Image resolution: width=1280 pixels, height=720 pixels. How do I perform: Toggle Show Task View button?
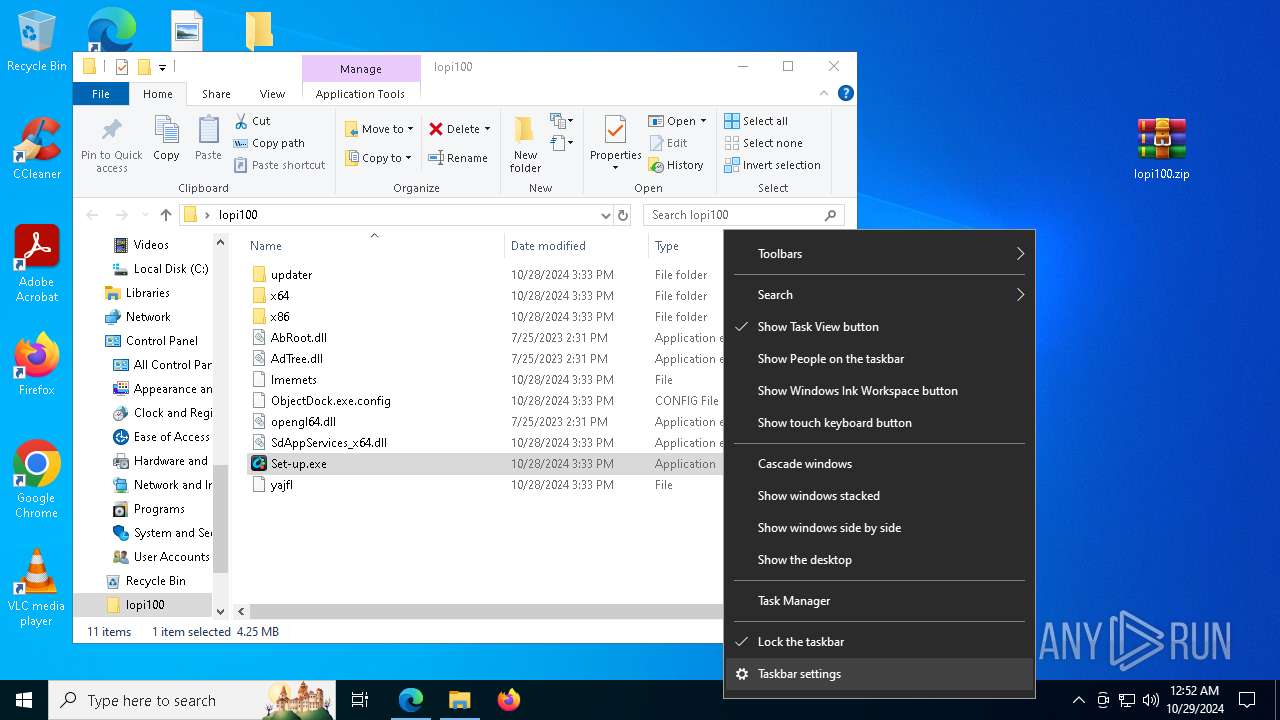pos(880,327)
